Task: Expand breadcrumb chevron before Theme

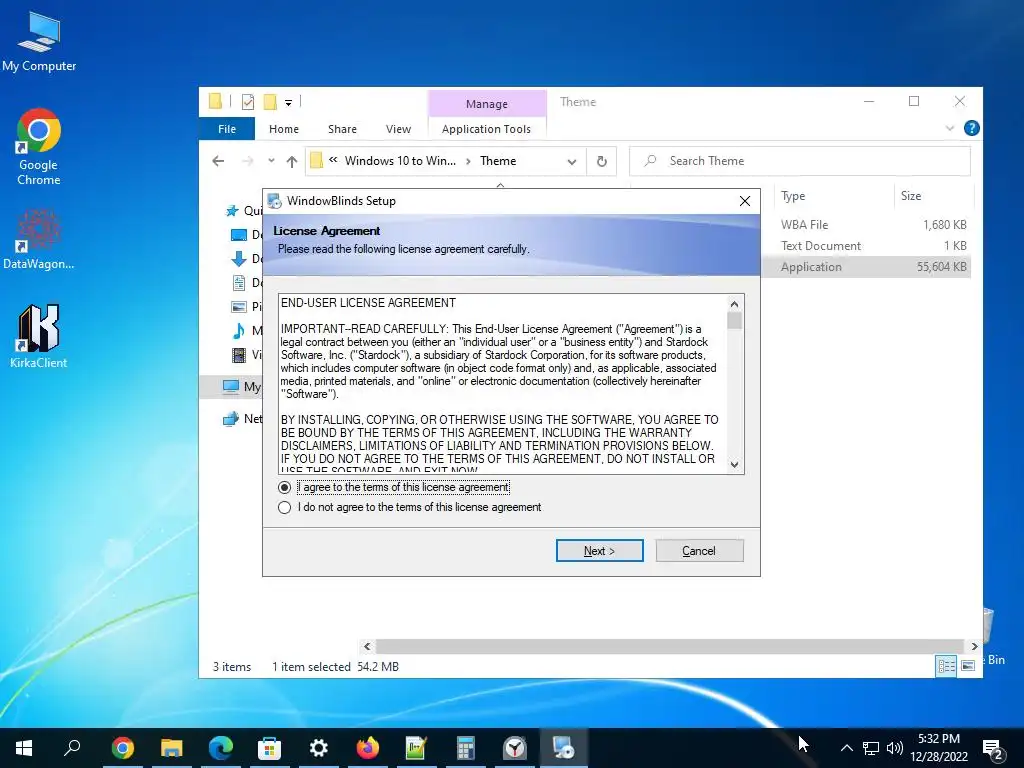Action: click(468, 161)
